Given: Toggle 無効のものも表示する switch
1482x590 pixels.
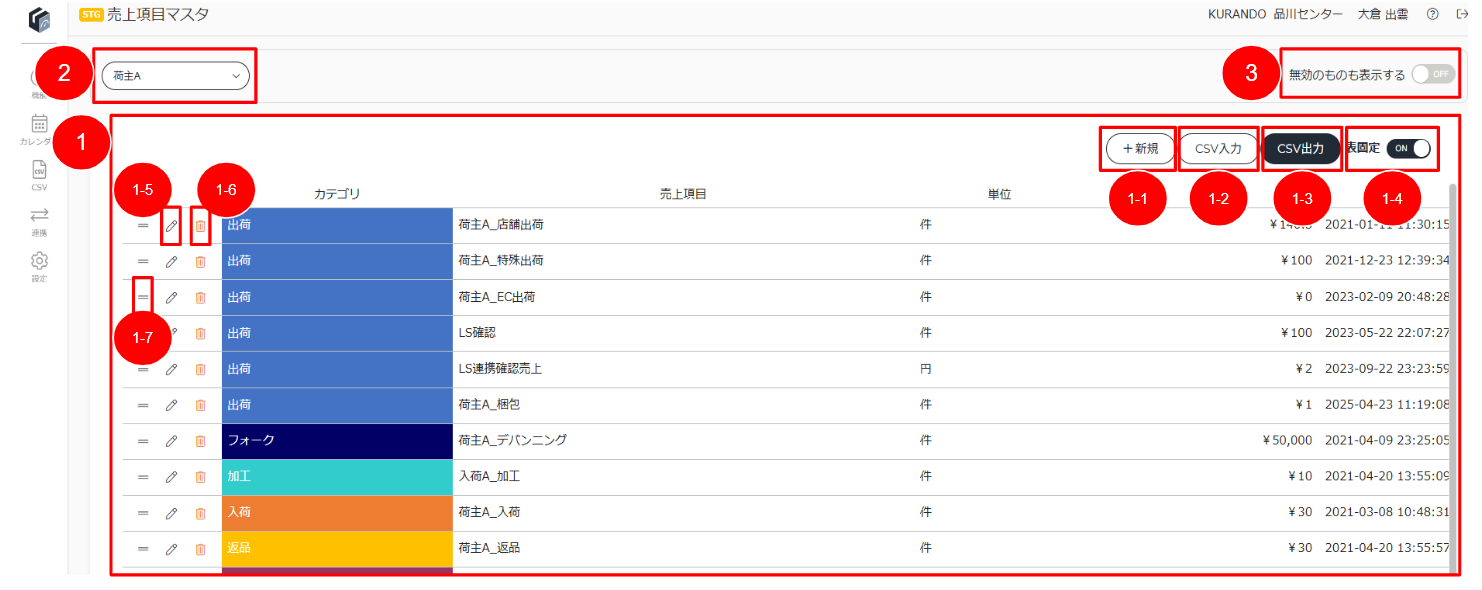Looking at the screenshot, I should [x=1434, y=74].
